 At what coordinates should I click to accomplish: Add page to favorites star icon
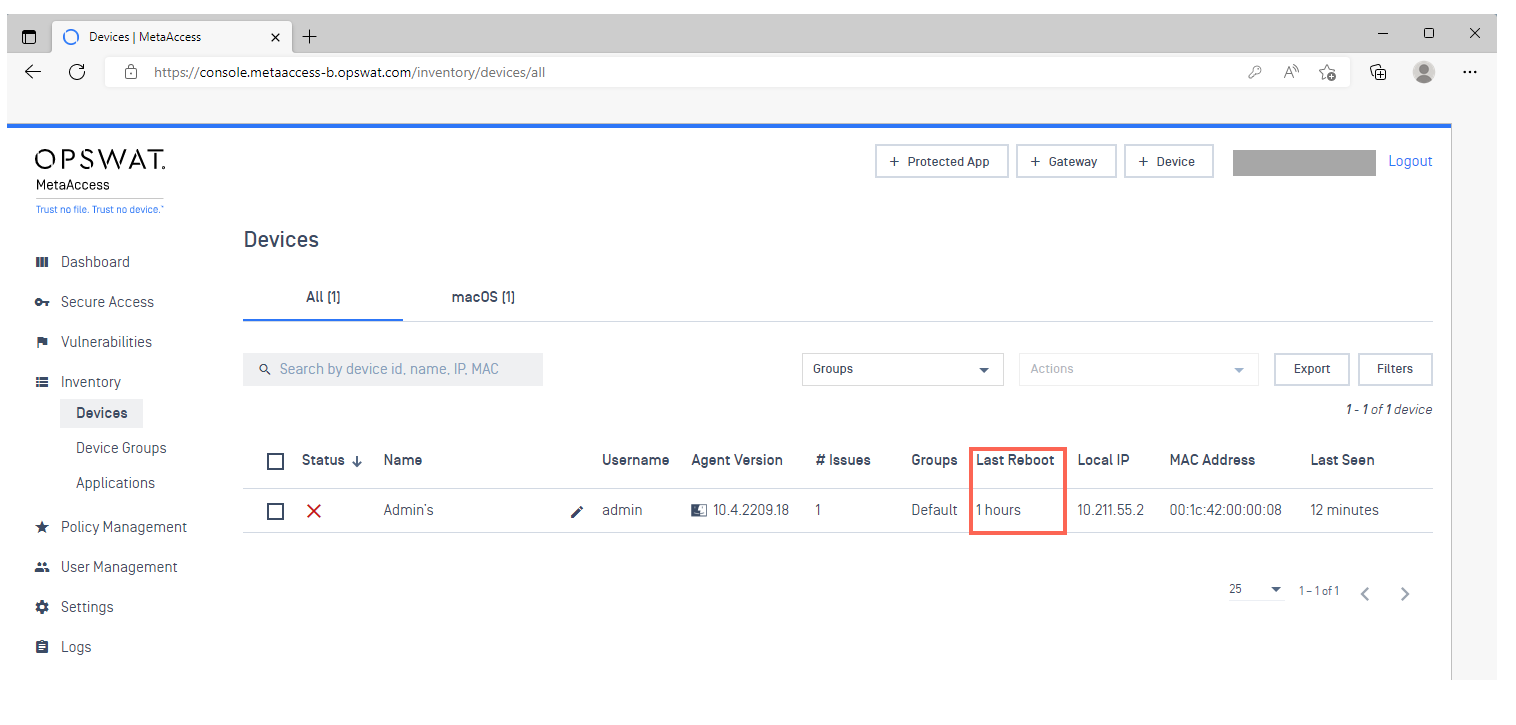coord(1327,72)
